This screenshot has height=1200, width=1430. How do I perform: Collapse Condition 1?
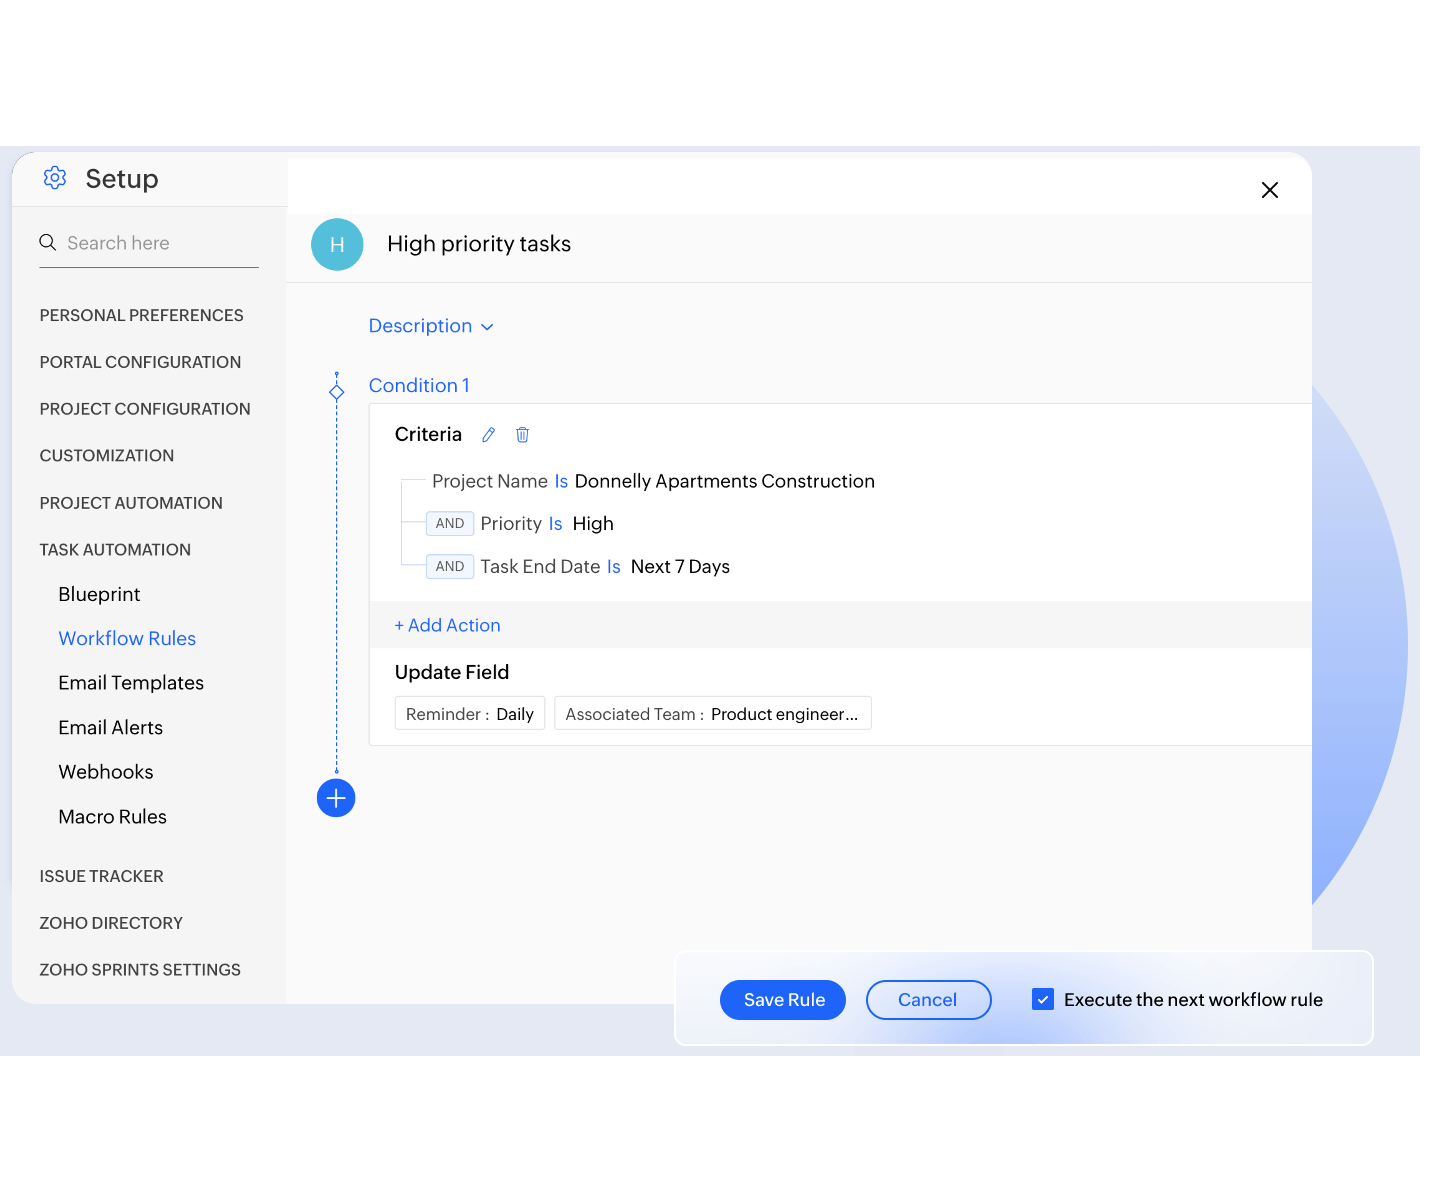click(419, 385)
